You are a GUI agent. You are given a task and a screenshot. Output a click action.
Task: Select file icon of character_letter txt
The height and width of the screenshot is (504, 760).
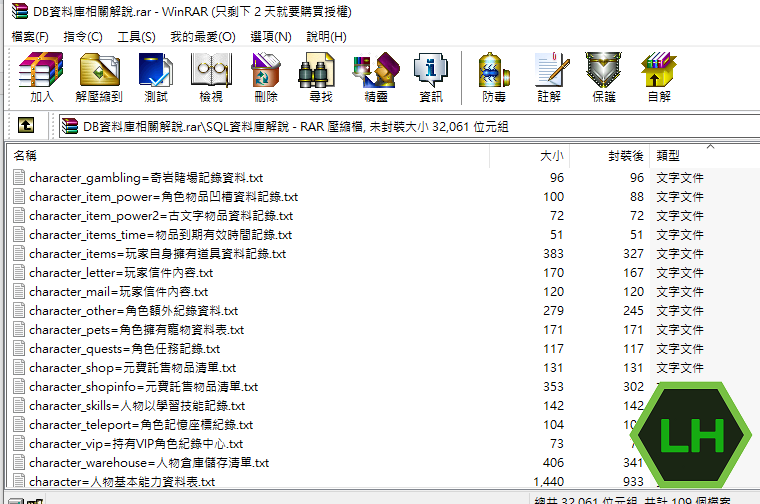[x=19, y=272]
